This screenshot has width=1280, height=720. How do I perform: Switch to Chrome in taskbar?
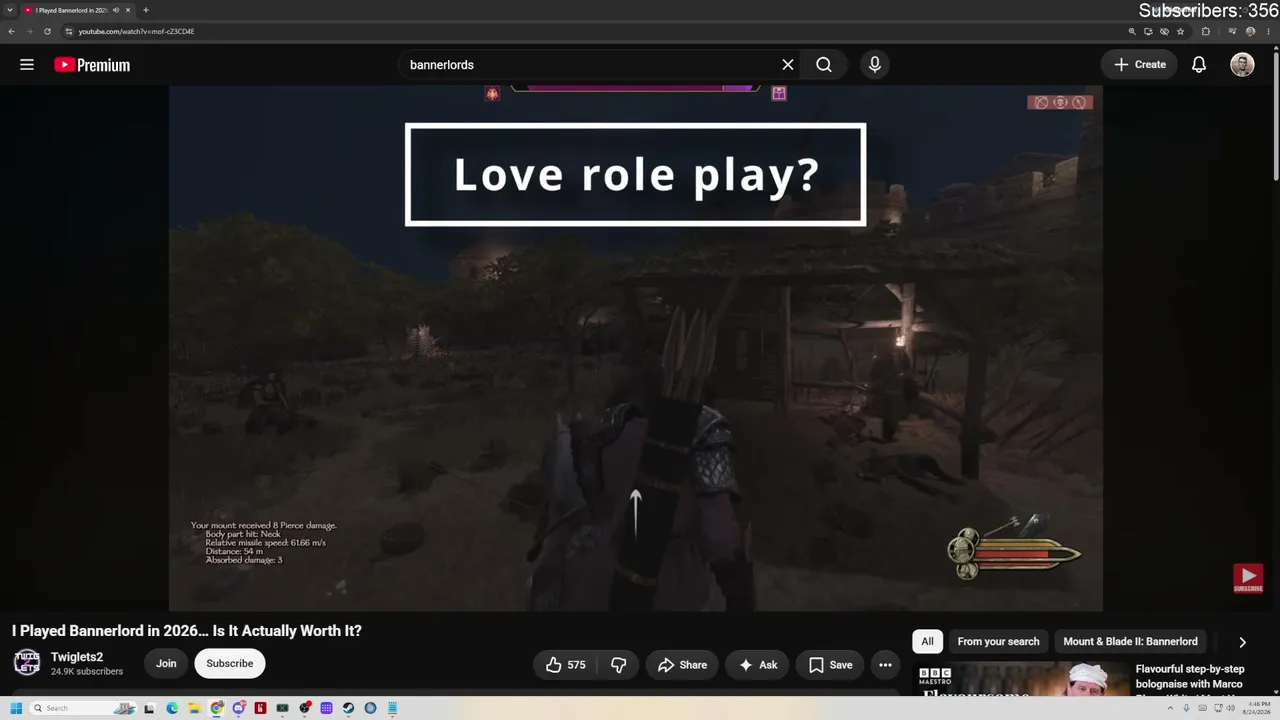[216, 708]
